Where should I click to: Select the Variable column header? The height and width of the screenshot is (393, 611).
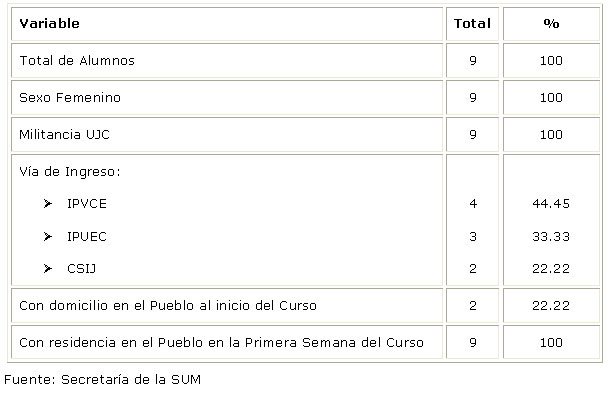49,23
